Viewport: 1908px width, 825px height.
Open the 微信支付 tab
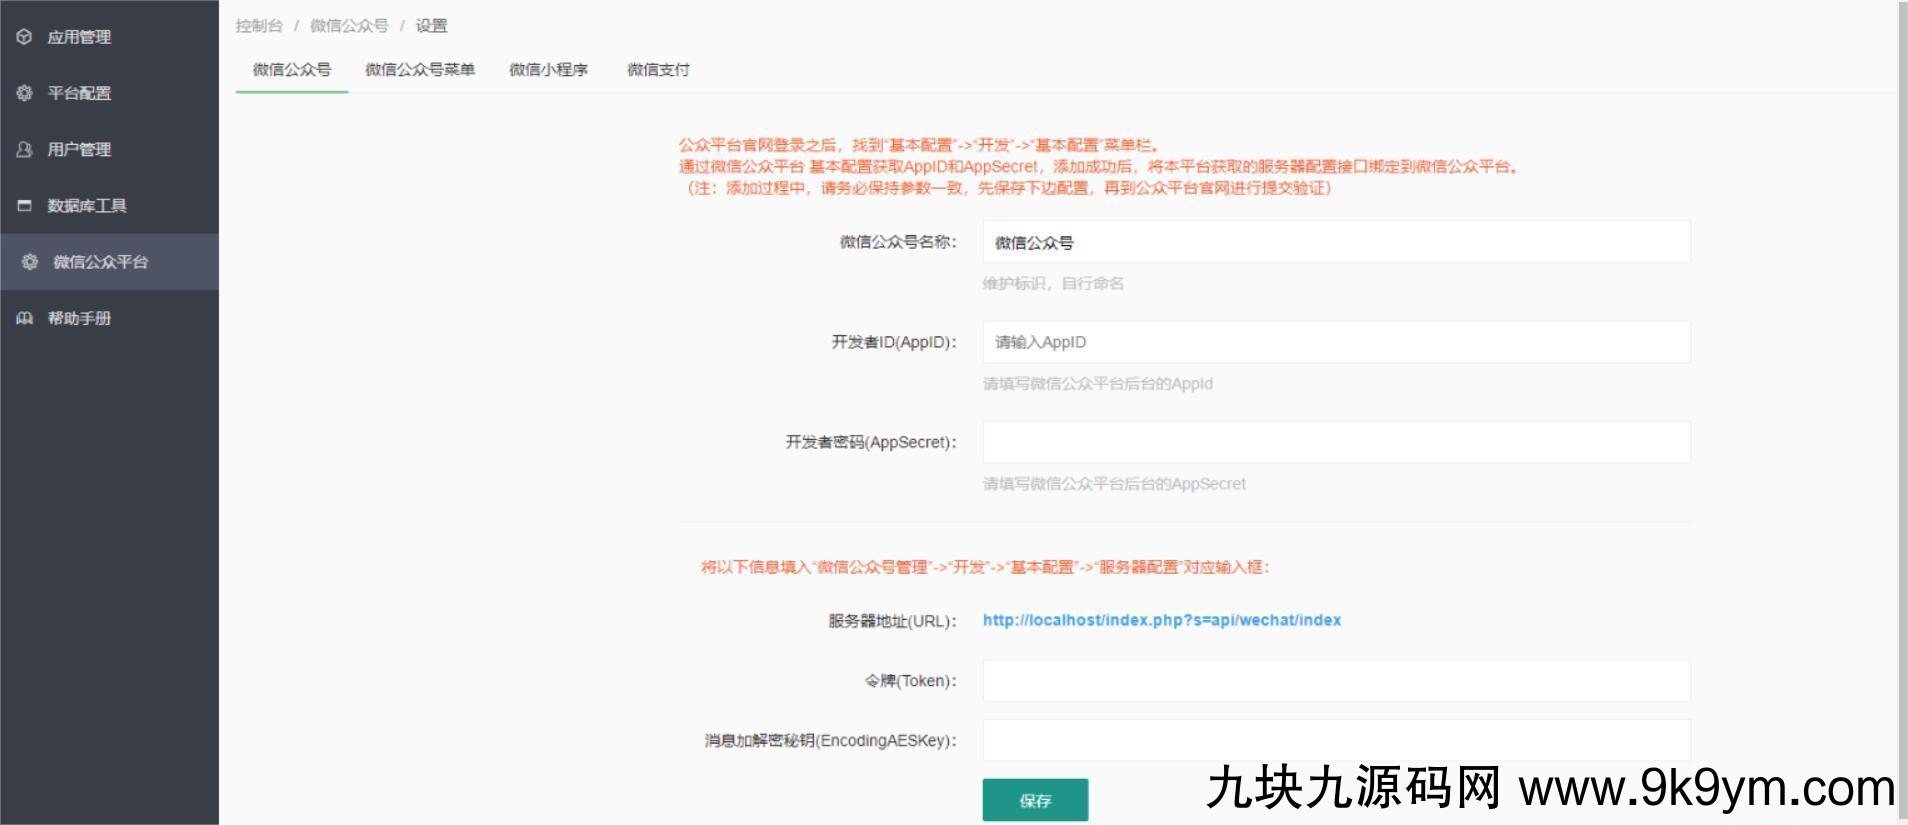pos(658,70)
